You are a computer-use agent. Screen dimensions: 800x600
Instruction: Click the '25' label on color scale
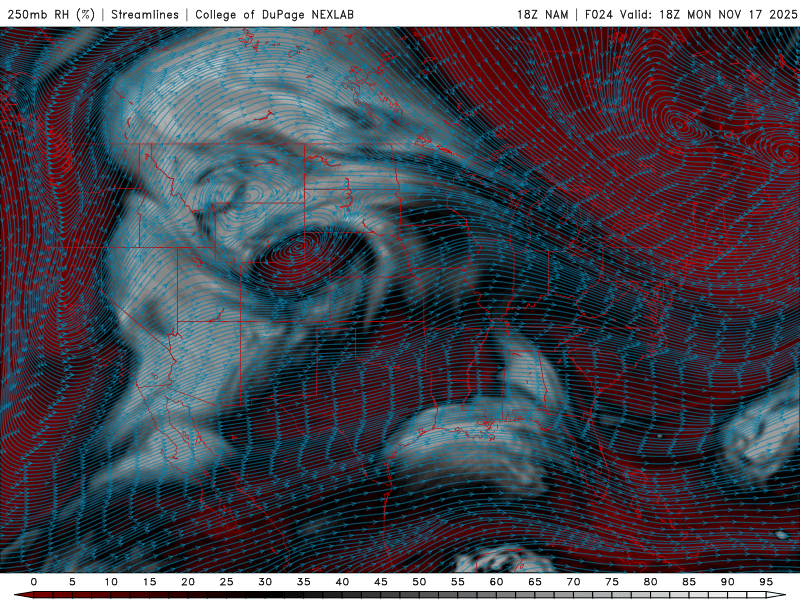click(x=227, y=582)
